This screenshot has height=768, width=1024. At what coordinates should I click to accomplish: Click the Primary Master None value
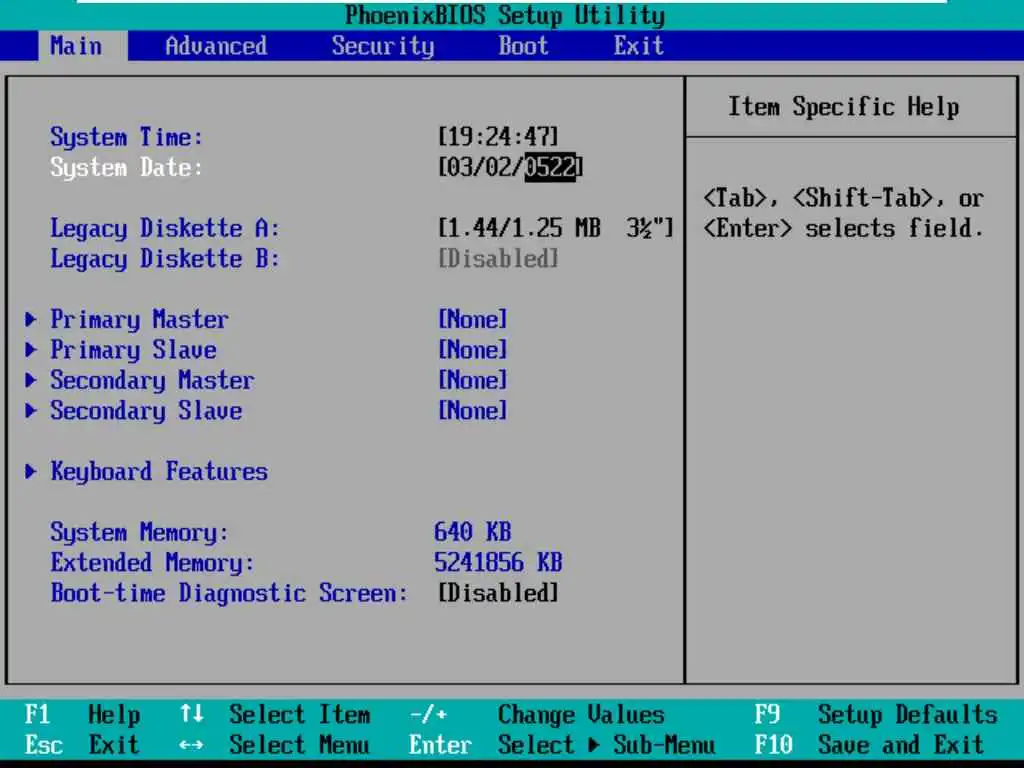pos(473,319)
